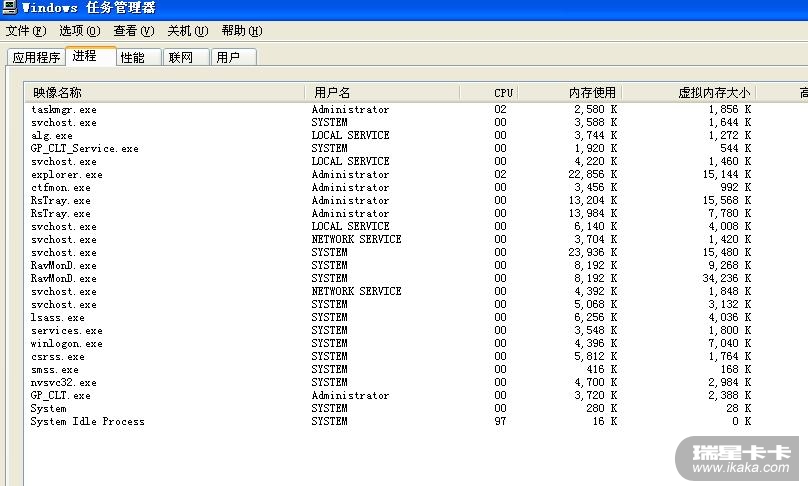Image resolution: width=808 pixels, height=486 pixels.
Task: Select the GP_CLT.exe process
Action: coord(60,395)
